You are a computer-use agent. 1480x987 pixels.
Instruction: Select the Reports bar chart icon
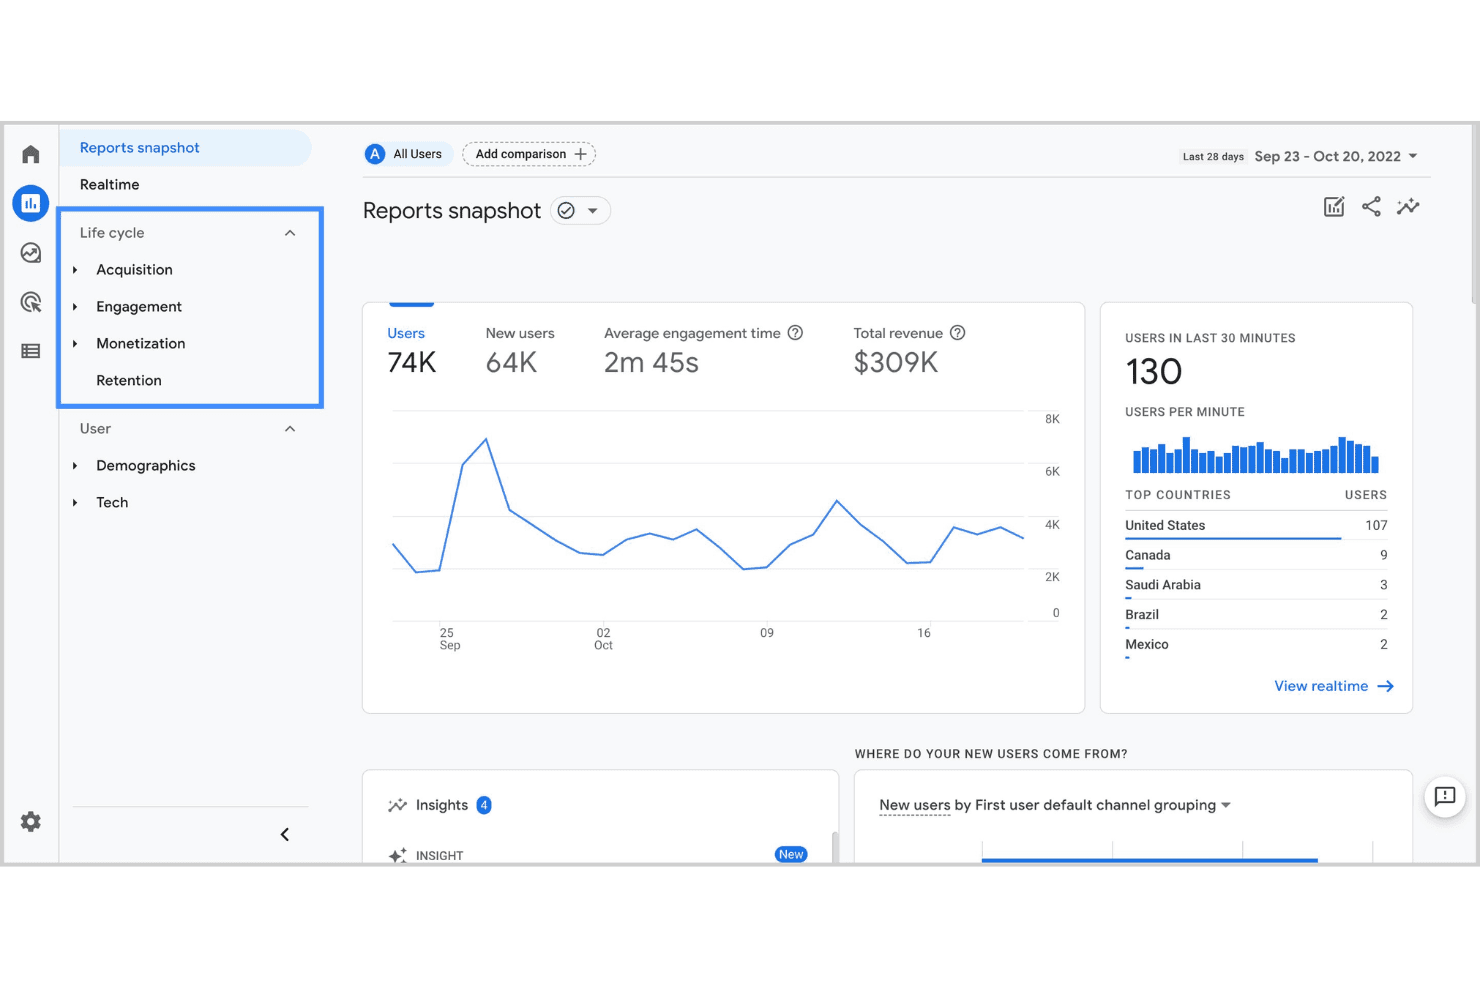(x=31, y=203)
